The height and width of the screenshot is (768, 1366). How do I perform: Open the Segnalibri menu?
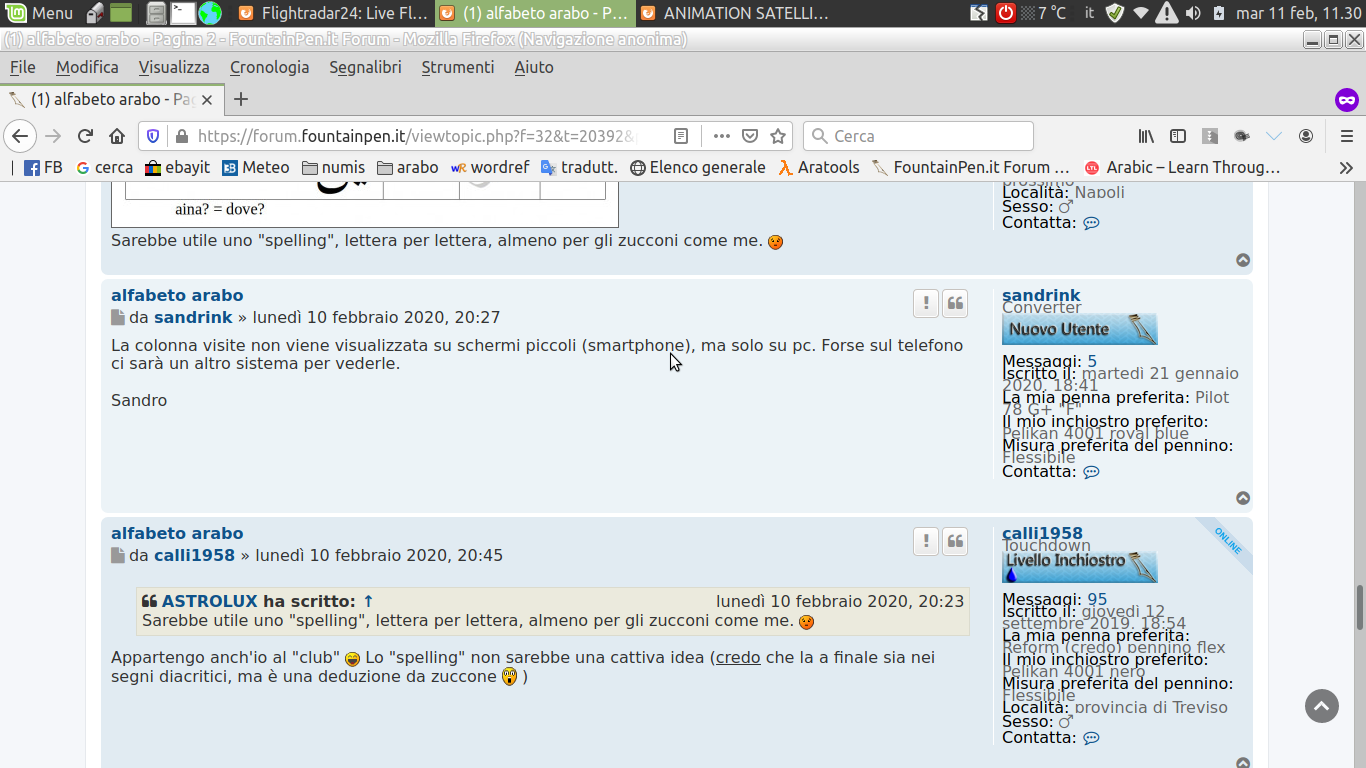click(x=365, y=67)
